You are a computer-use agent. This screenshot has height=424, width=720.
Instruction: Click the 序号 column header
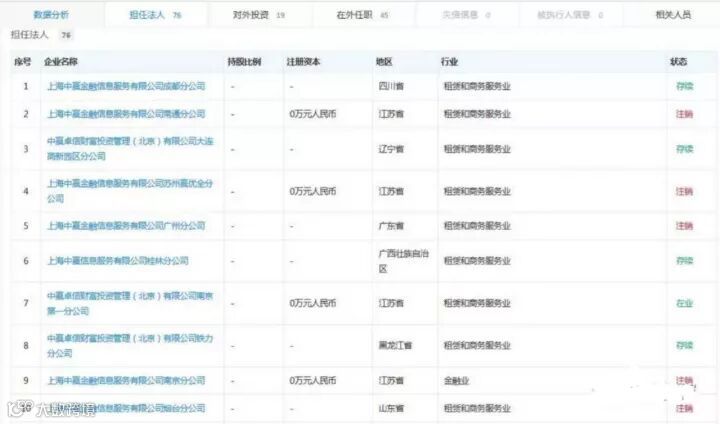(22, 62)
